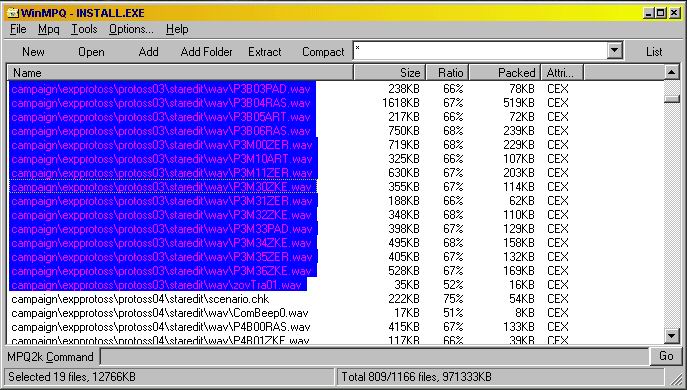
Task: Select file P3M00ZER.wav
Action: point(163,145)
